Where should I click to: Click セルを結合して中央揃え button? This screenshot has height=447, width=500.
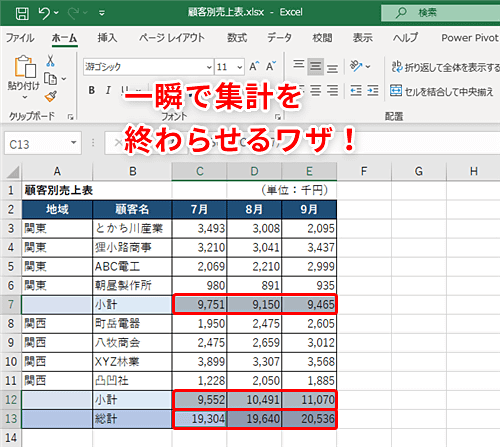[x=442, y=91]
